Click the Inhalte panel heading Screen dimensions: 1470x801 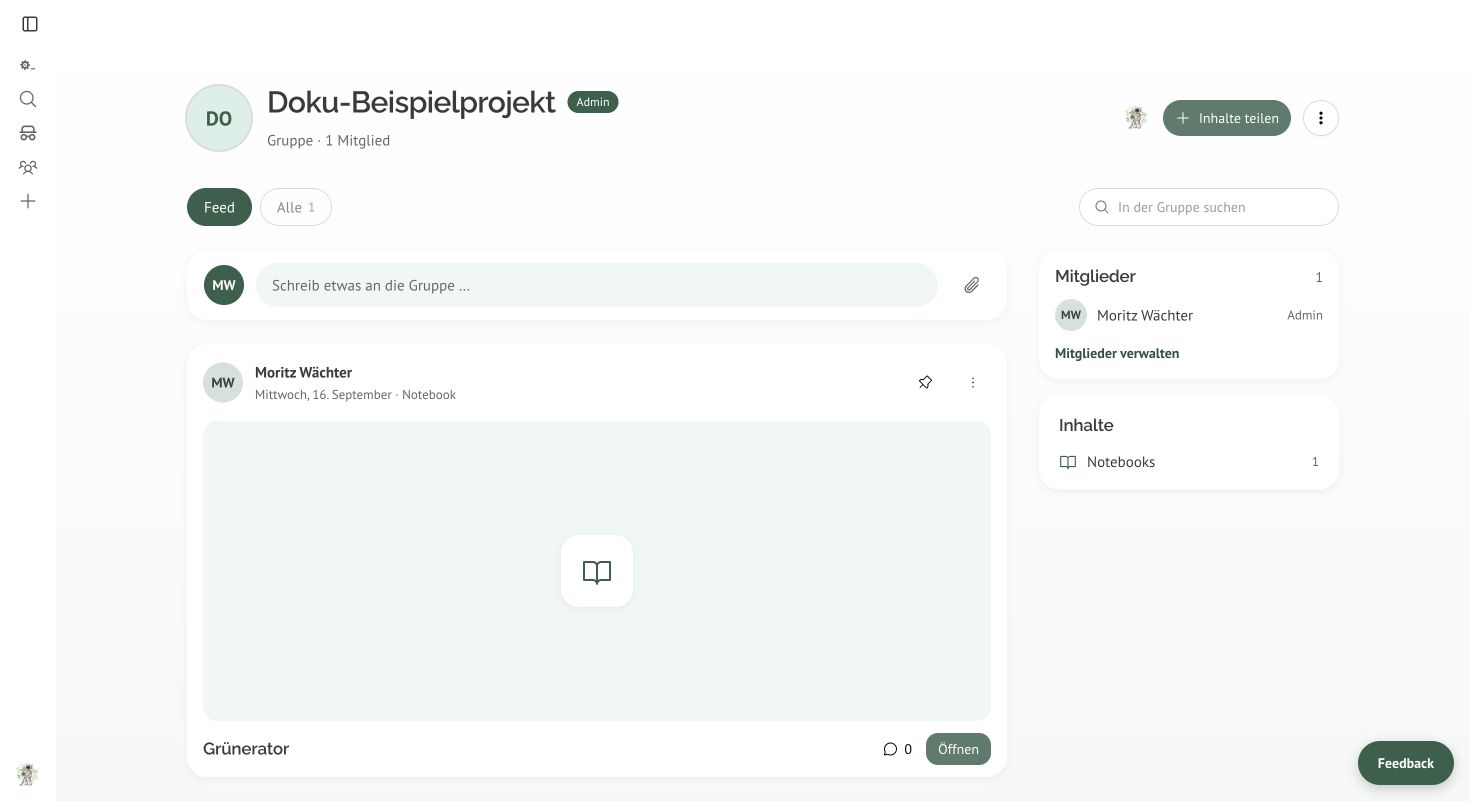(x=1086, y=425)
